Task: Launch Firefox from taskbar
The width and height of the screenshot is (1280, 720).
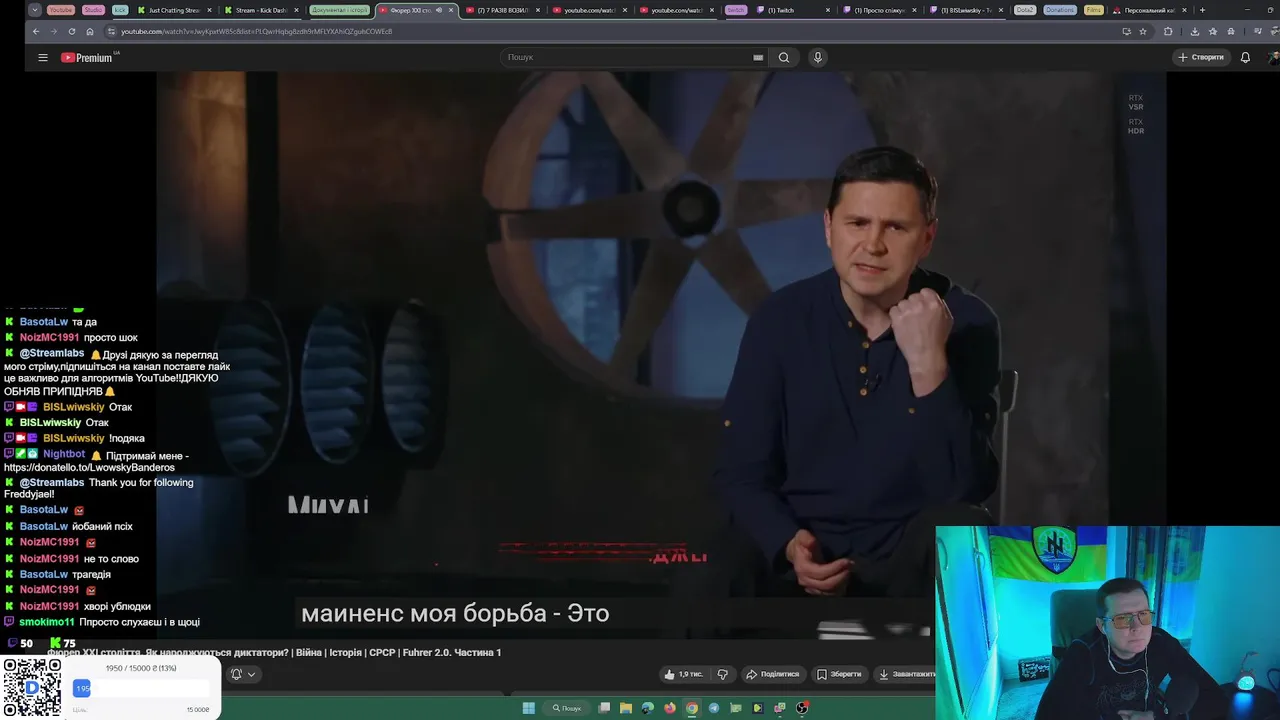Action: 670,708
